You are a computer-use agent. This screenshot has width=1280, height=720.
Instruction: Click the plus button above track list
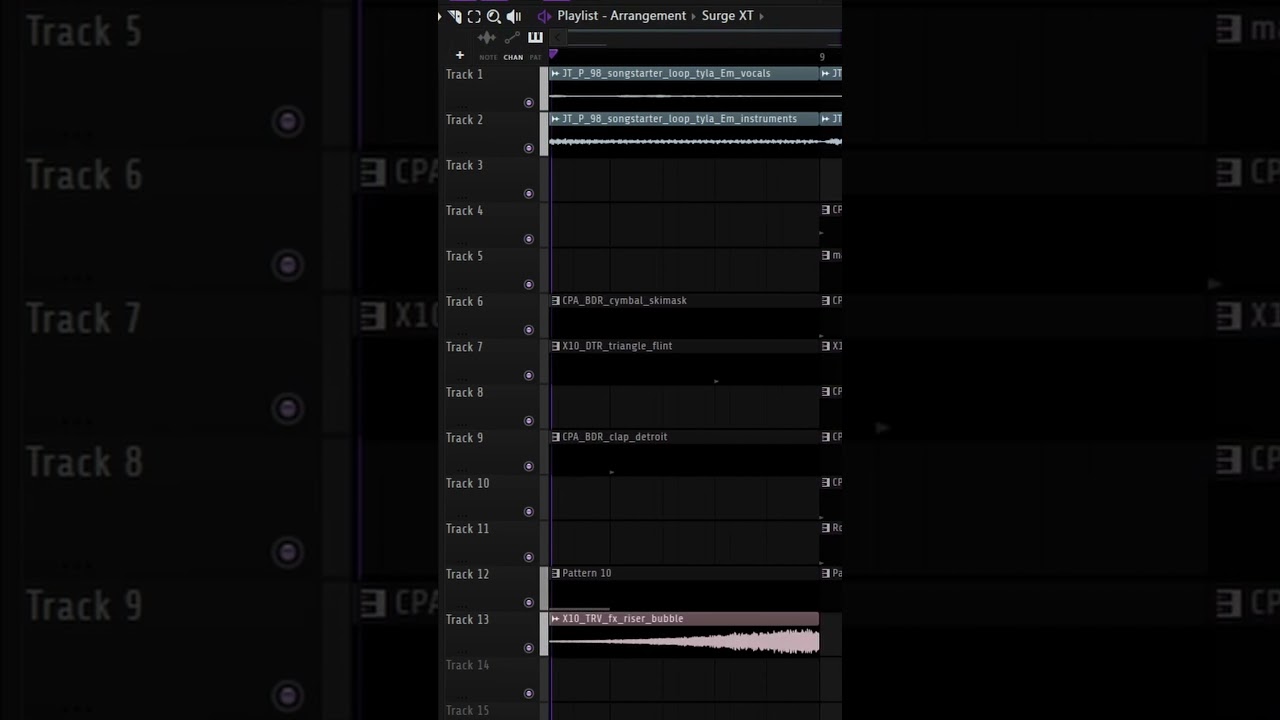pos(460,55)
